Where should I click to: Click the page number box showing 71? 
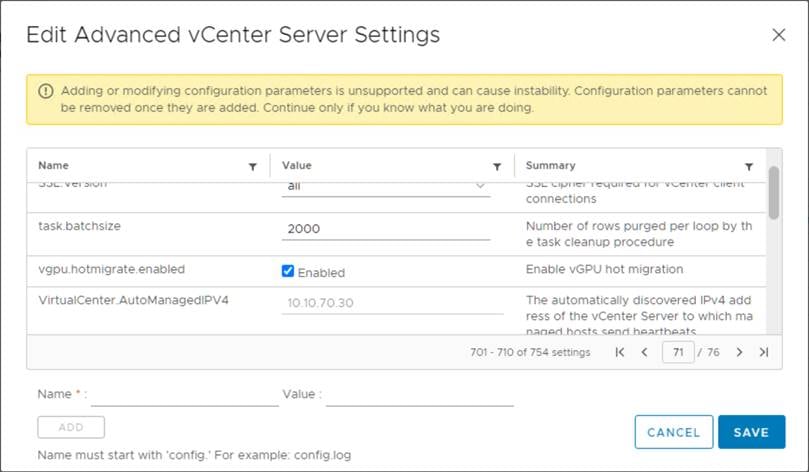tap(678, 352)
